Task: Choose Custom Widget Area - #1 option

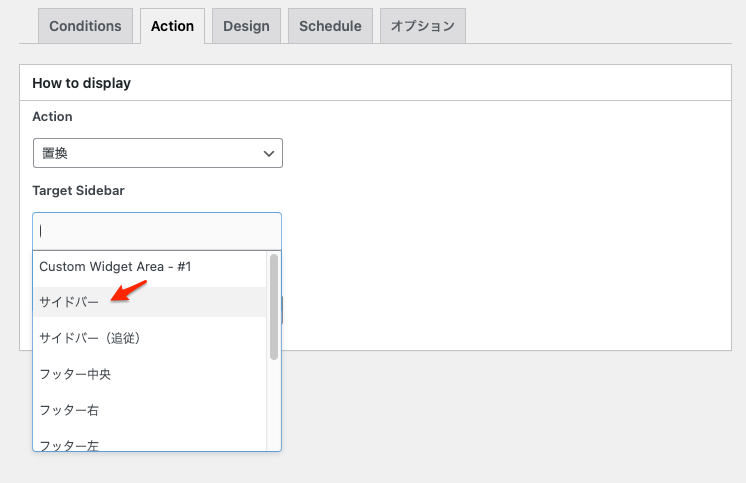Action: tap(149, 266)
